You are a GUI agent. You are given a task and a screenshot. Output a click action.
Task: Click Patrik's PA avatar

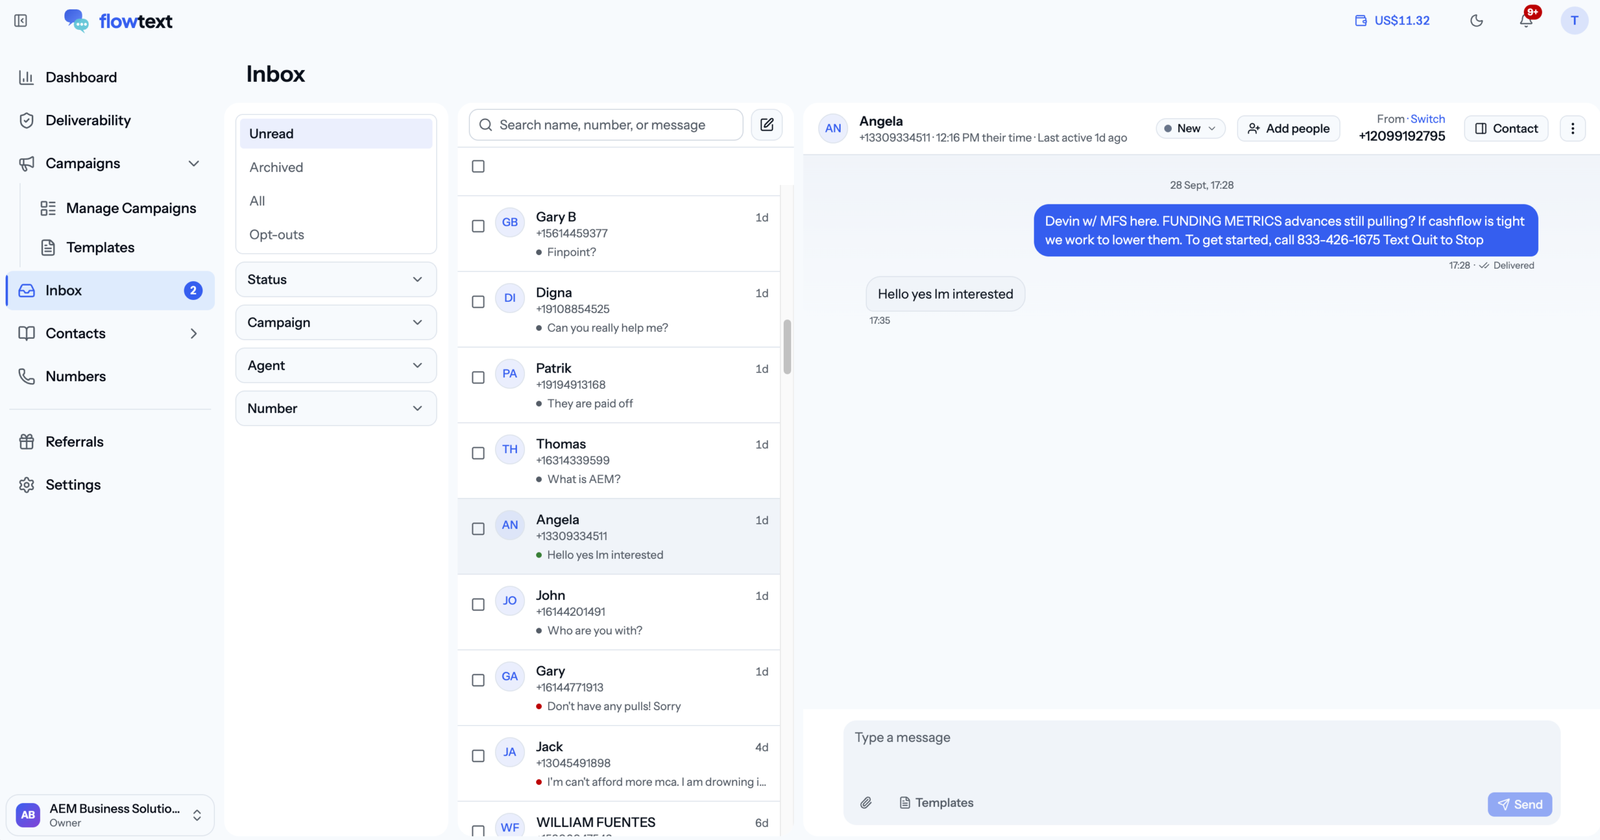[510, 374]
